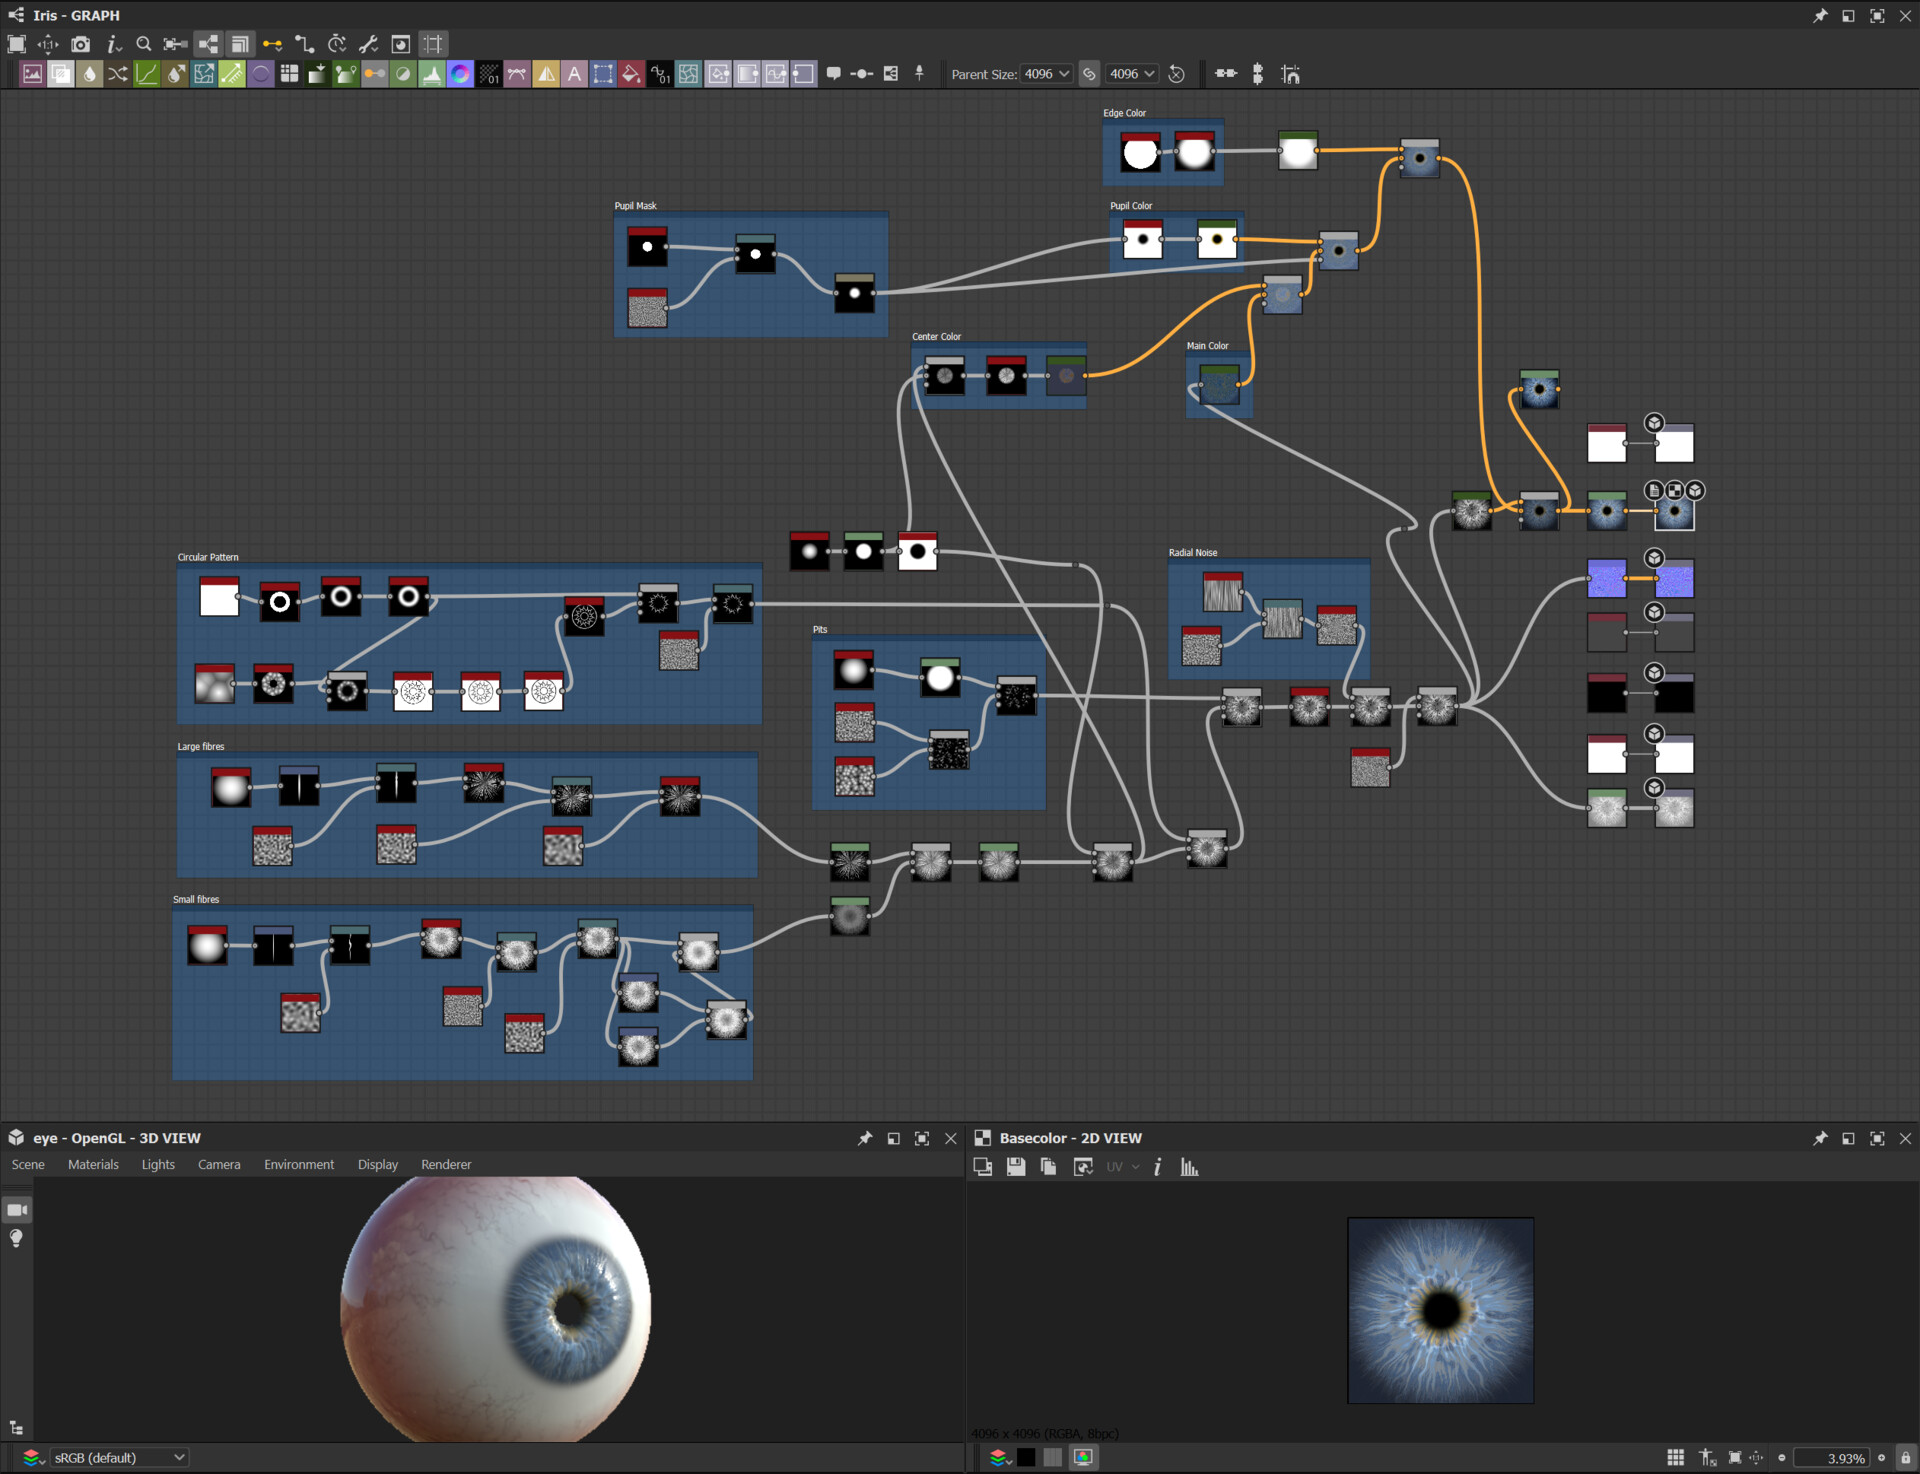Toggle the link between parent size values
This screenshot has height=1474, width=1920.
tap(1089, 73)
